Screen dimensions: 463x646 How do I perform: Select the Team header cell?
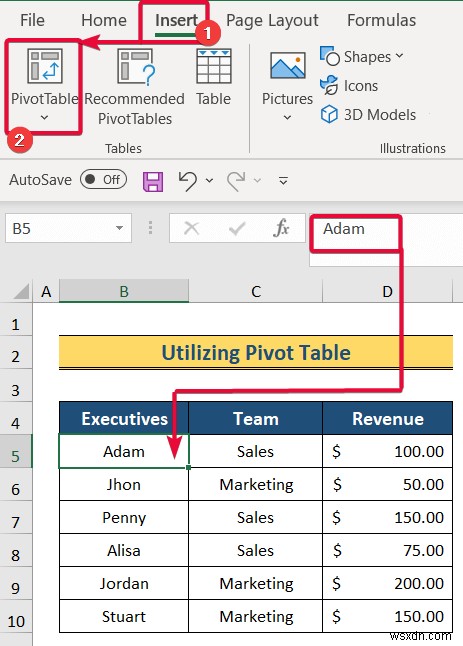tap(256, 418)
